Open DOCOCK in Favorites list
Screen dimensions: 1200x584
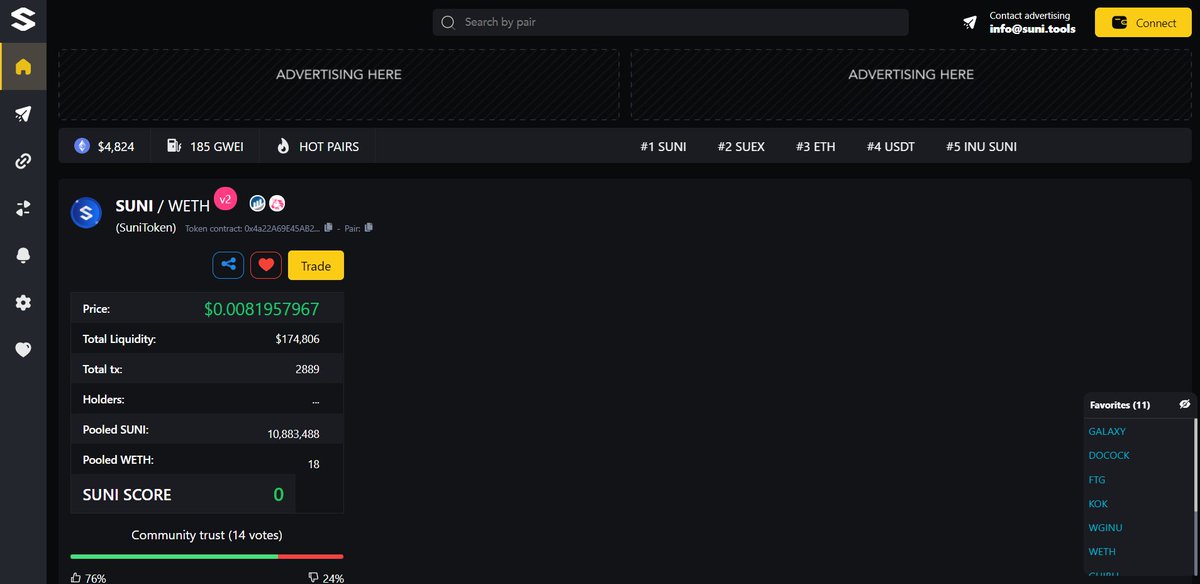coord(1109,456)
